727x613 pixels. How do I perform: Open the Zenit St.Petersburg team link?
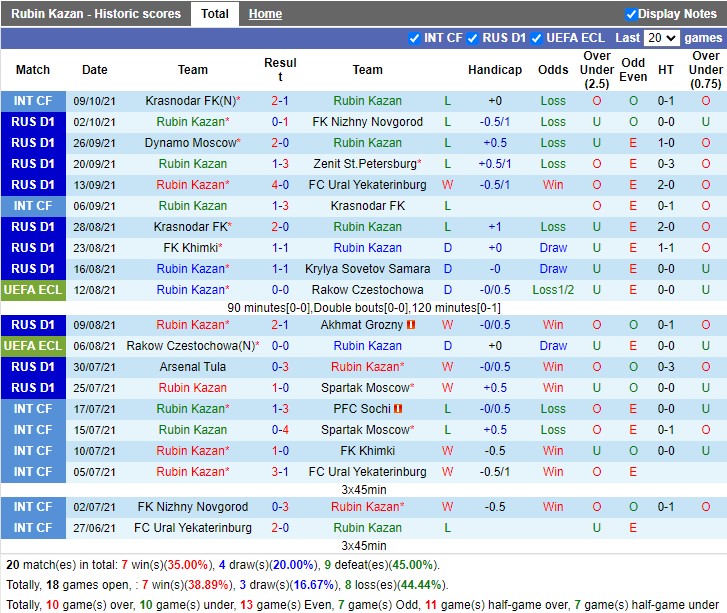pyautogui.click(x=364, y=164)
